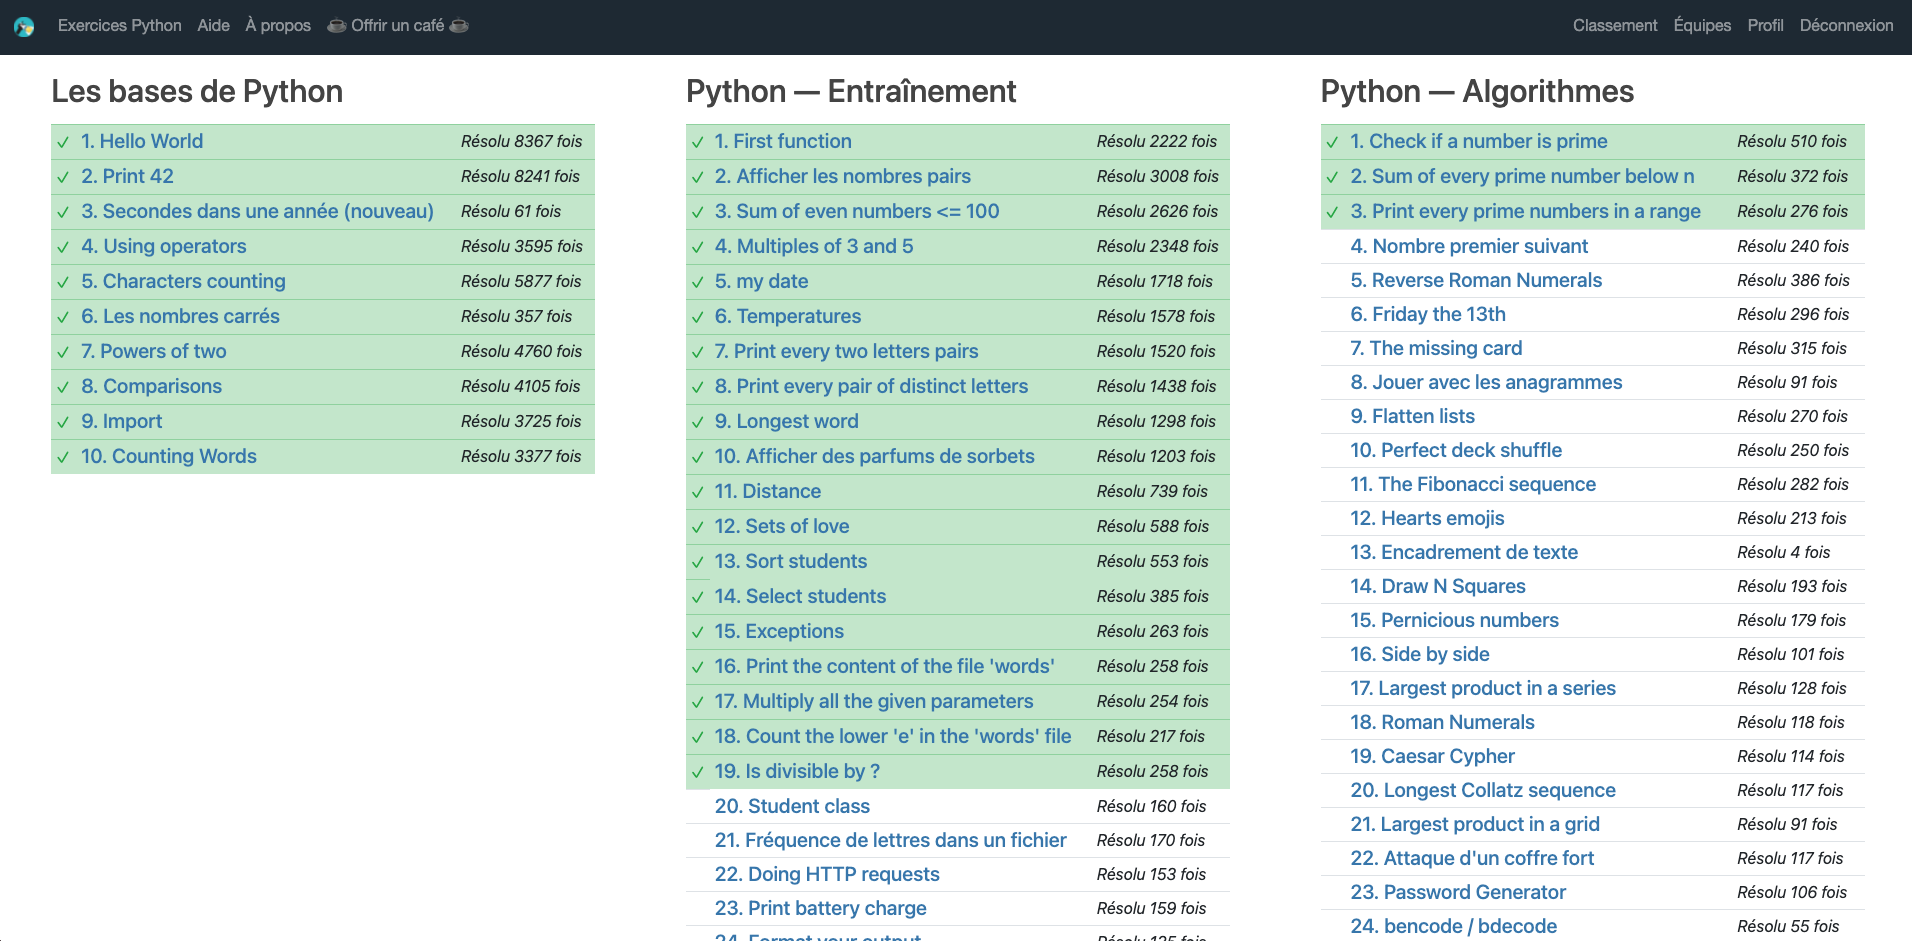The image size is (1912, 941).
Task: Click the checkmark next to Check if a number is prime
Action: point(1332,142)
